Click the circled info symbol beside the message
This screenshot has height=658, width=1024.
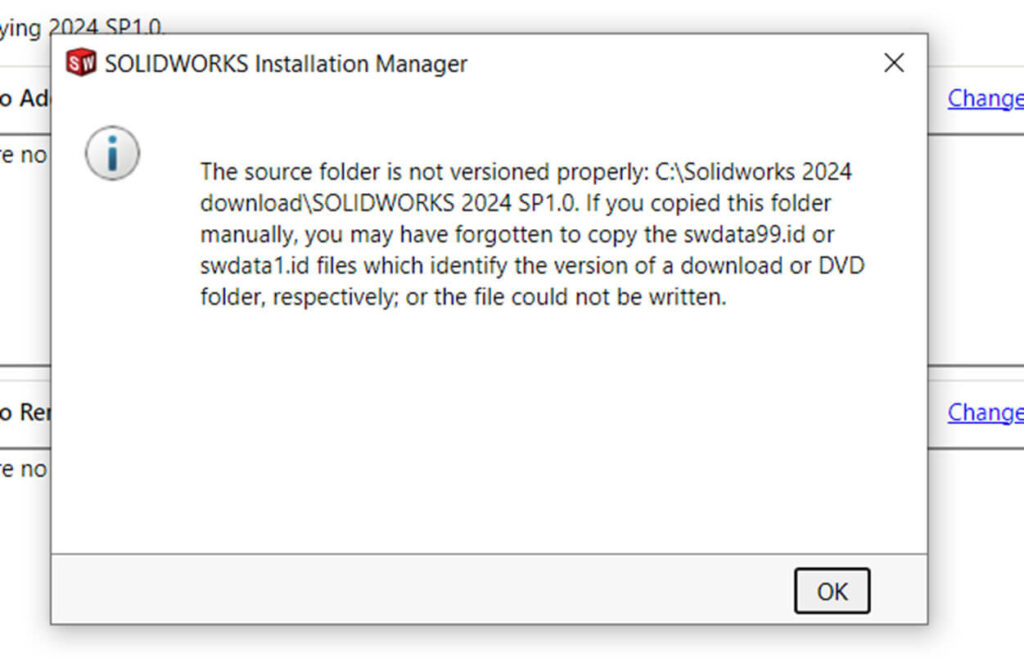tap(113, 154)
